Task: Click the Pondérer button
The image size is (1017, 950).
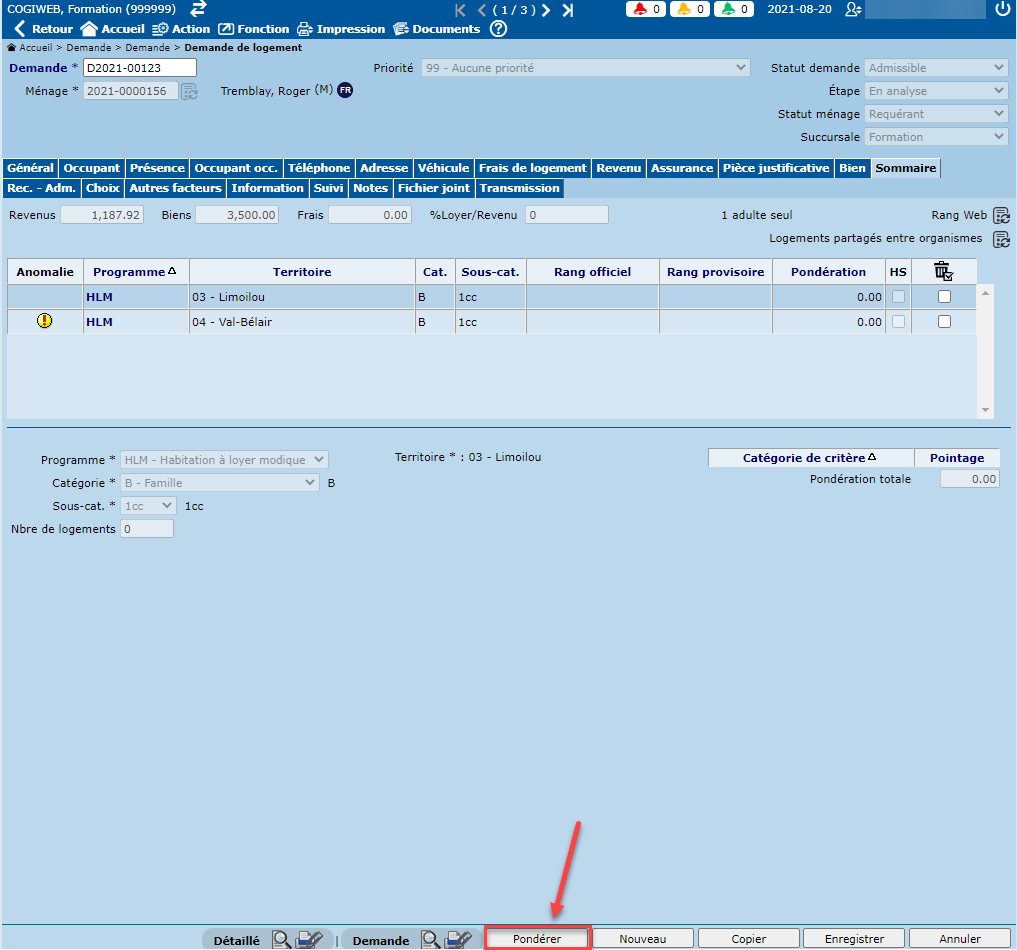Action: pos(537,939)
